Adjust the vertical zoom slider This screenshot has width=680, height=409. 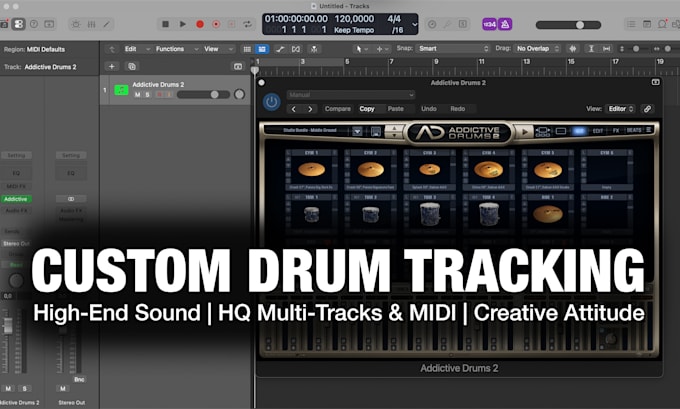(636, 49)
